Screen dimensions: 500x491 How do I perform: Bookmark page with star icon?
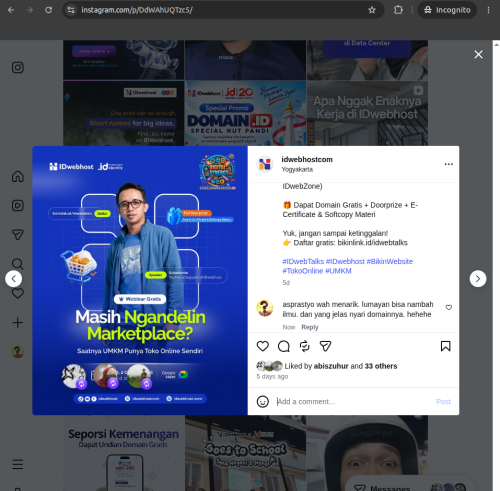pos(372,10)
